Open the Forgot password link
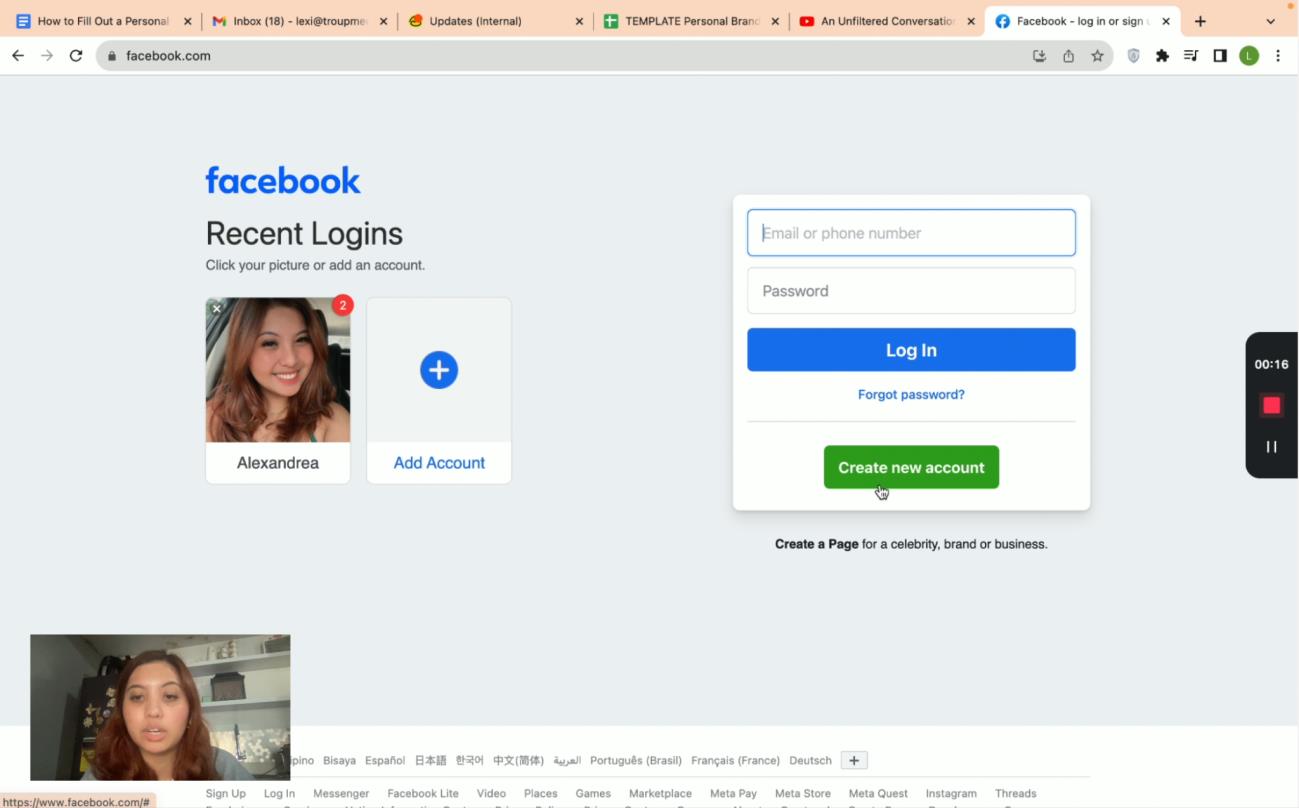 [x=911, y=394]
